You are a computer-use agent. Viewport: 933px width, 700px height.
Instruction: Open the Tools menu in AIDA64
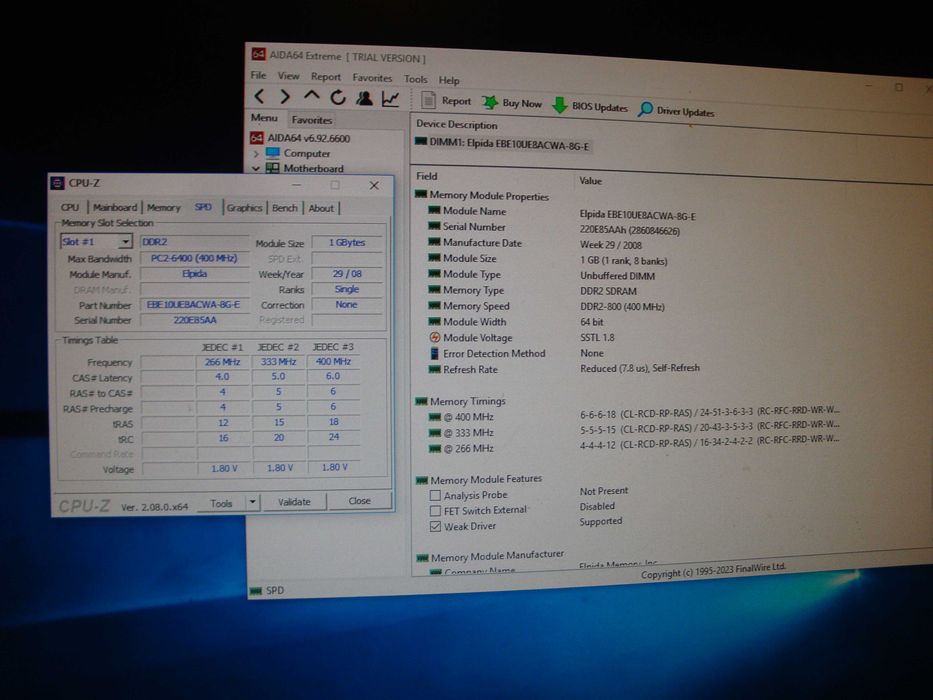tap(415, 79)
